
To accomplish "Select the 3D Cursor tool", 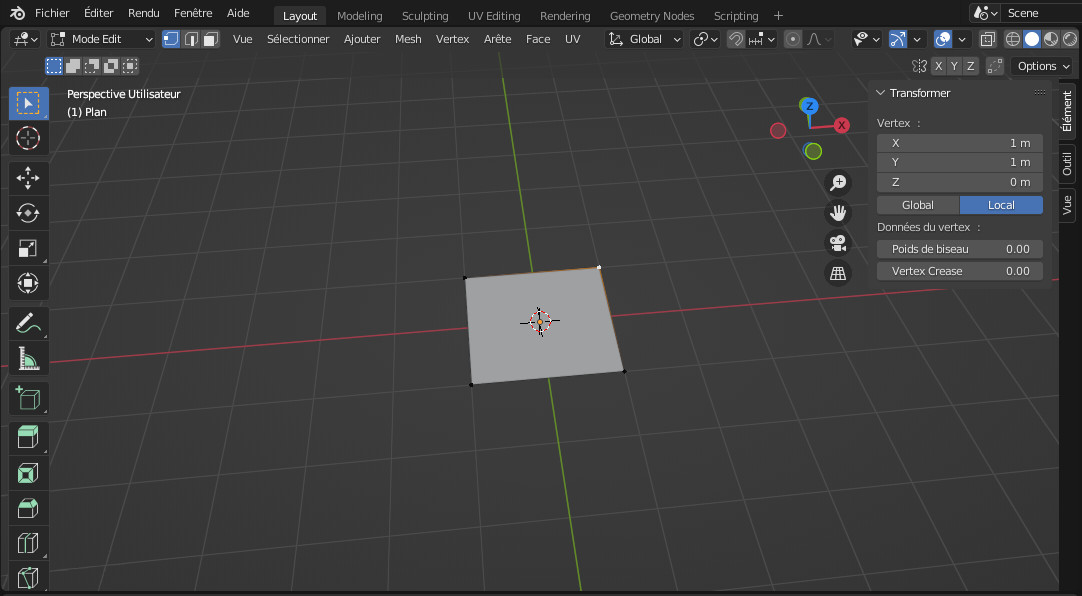I will click(28, 138).
